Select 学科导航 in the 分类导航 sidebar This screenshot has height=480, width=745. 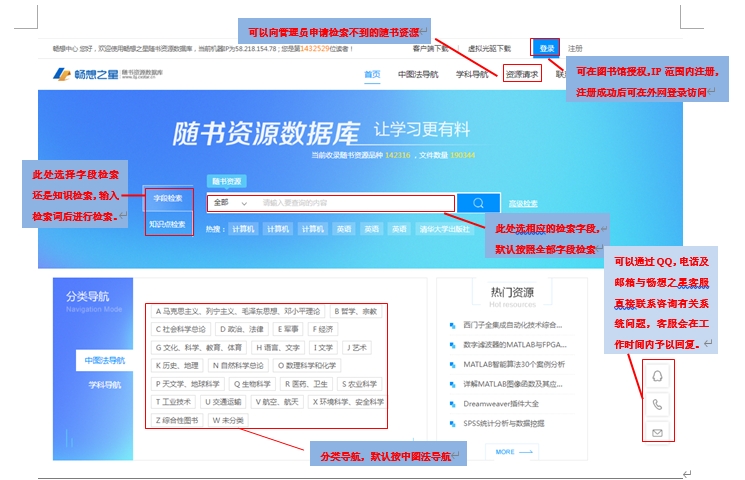point(105,385)
